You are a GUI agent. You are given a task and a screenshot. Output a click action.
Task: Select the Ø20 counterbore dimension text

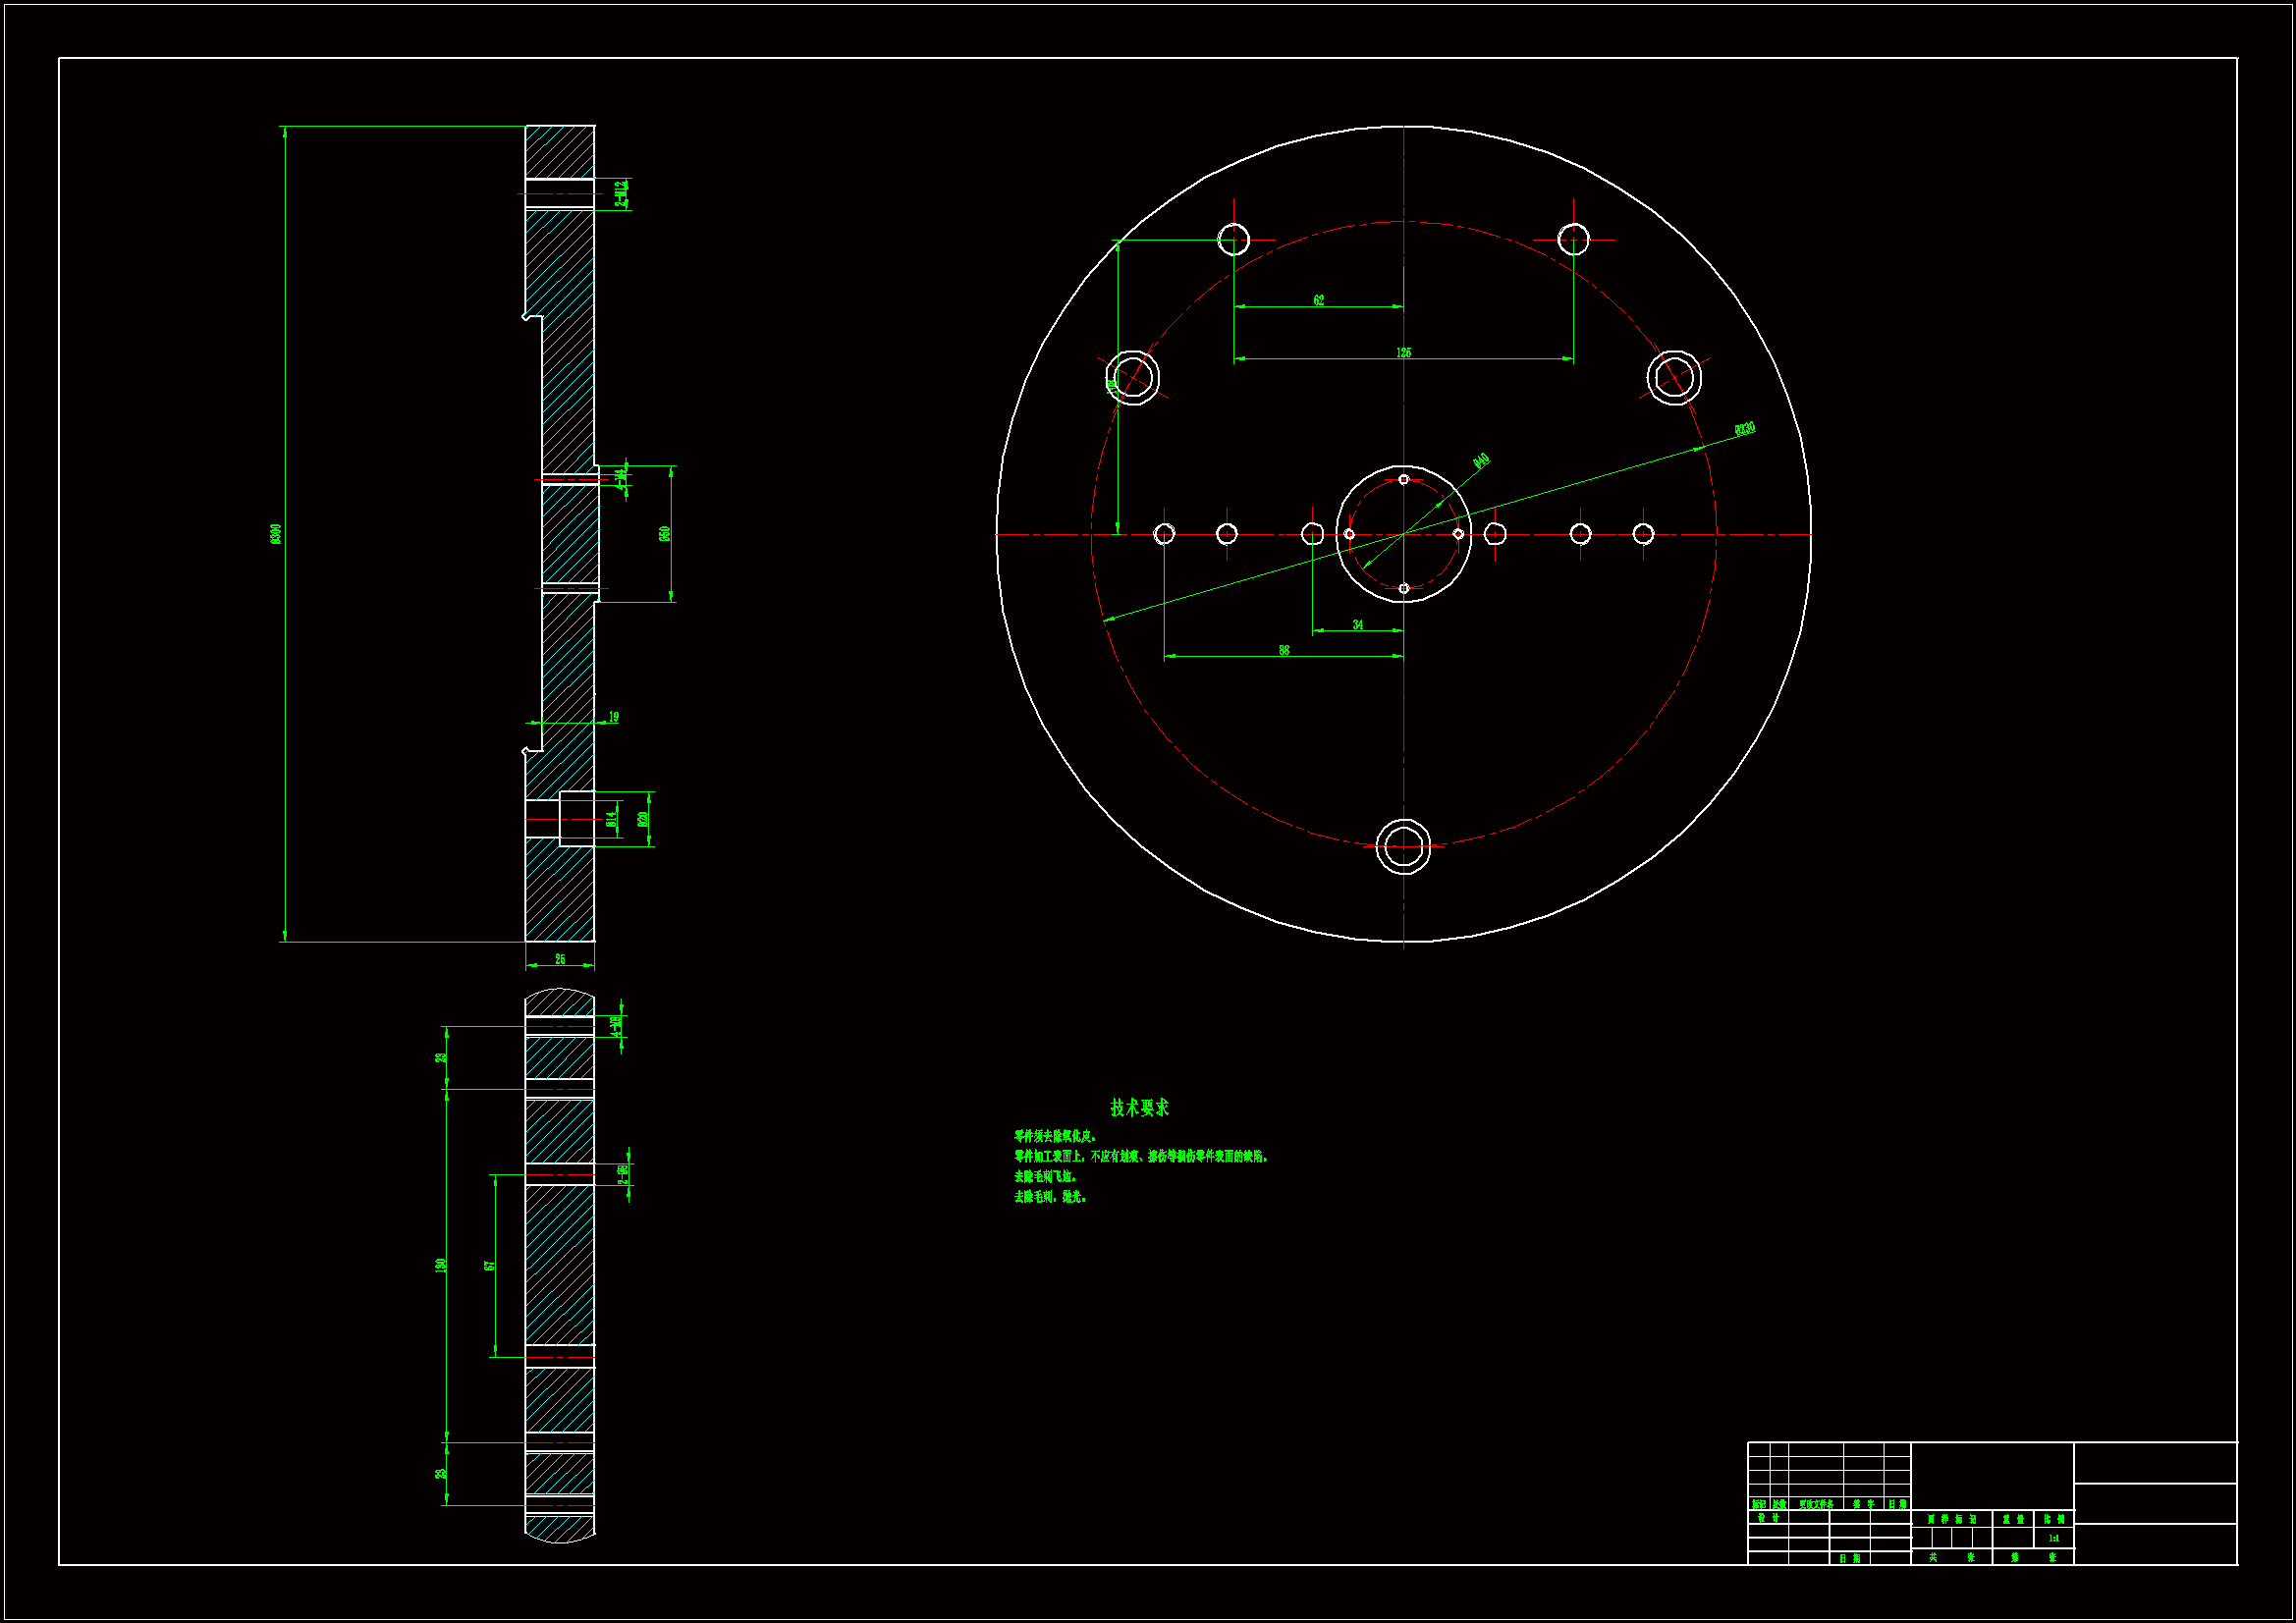click(643, 818)
